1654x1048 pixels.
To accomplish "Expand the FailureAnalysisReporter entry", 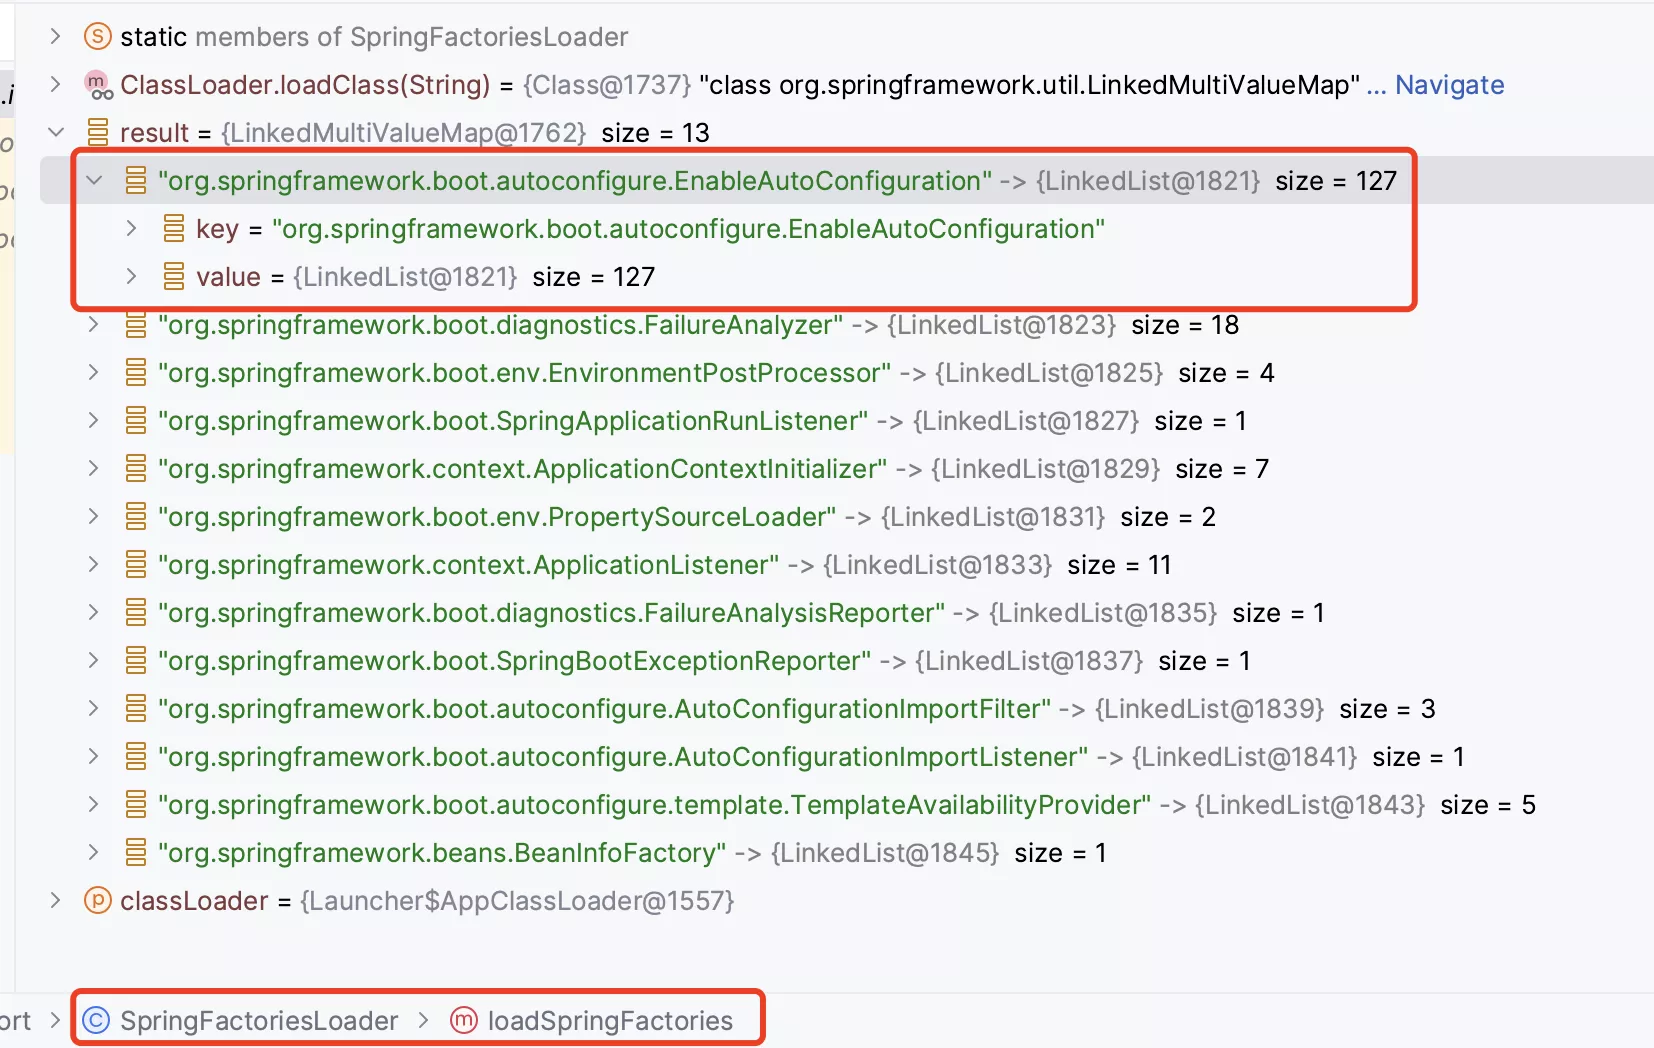I will (x=94, y=613).
